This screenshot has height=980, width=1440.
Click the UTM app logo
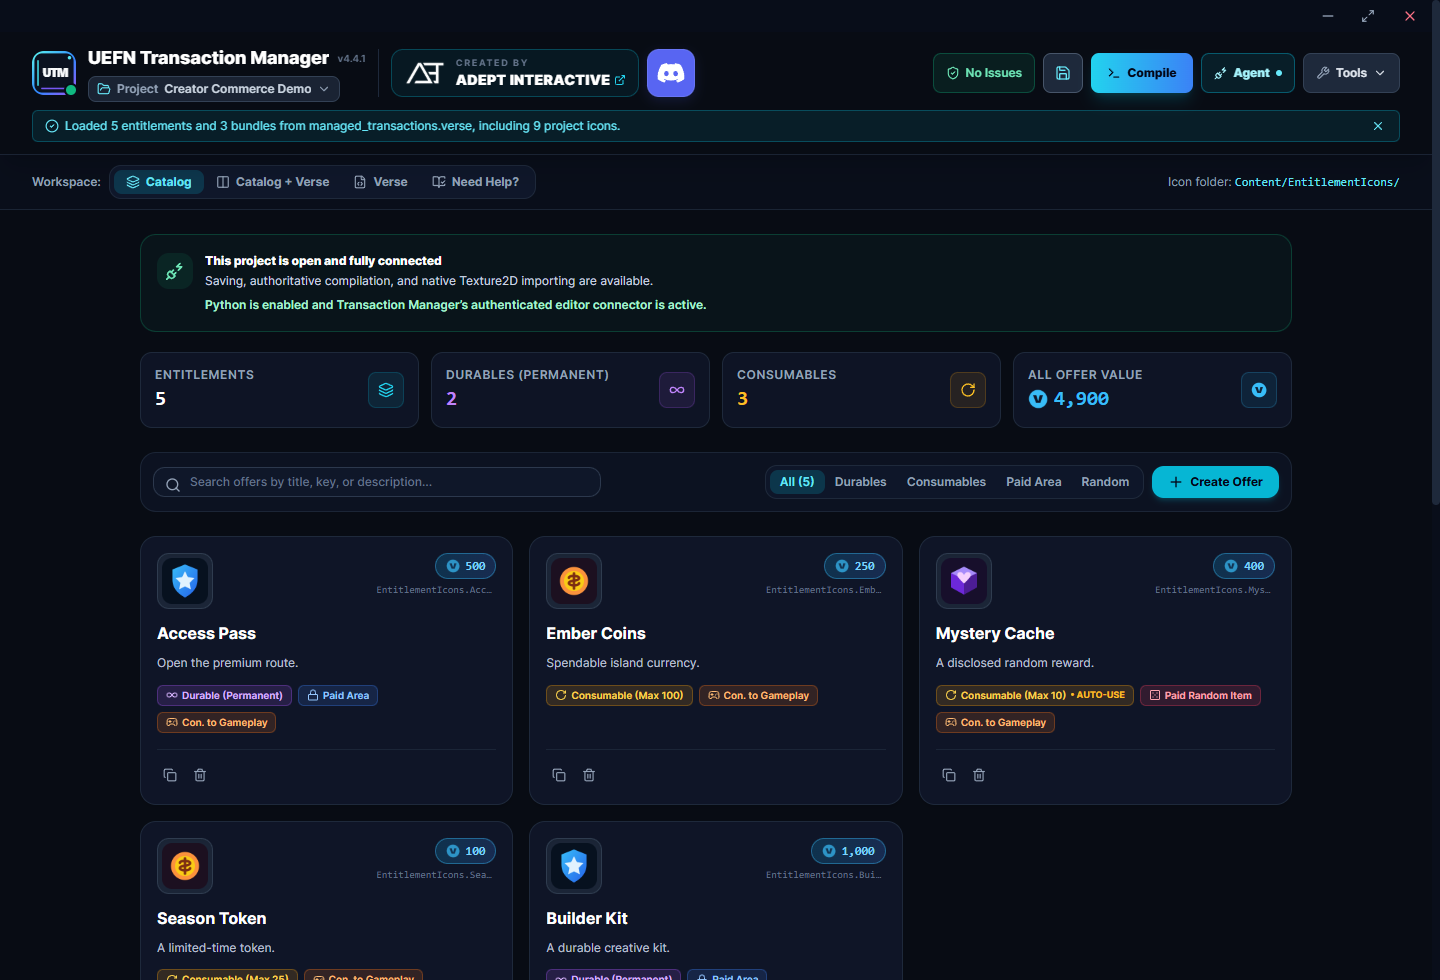(54, 73)
